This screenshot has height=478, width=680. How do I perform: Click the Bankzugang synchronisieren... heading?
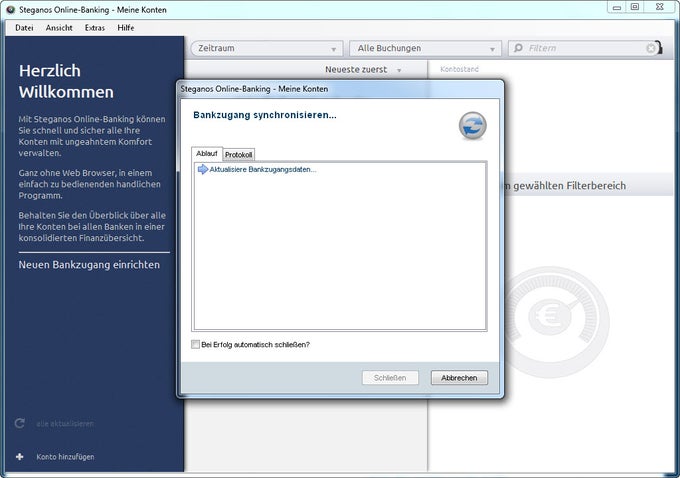(265, 115)
